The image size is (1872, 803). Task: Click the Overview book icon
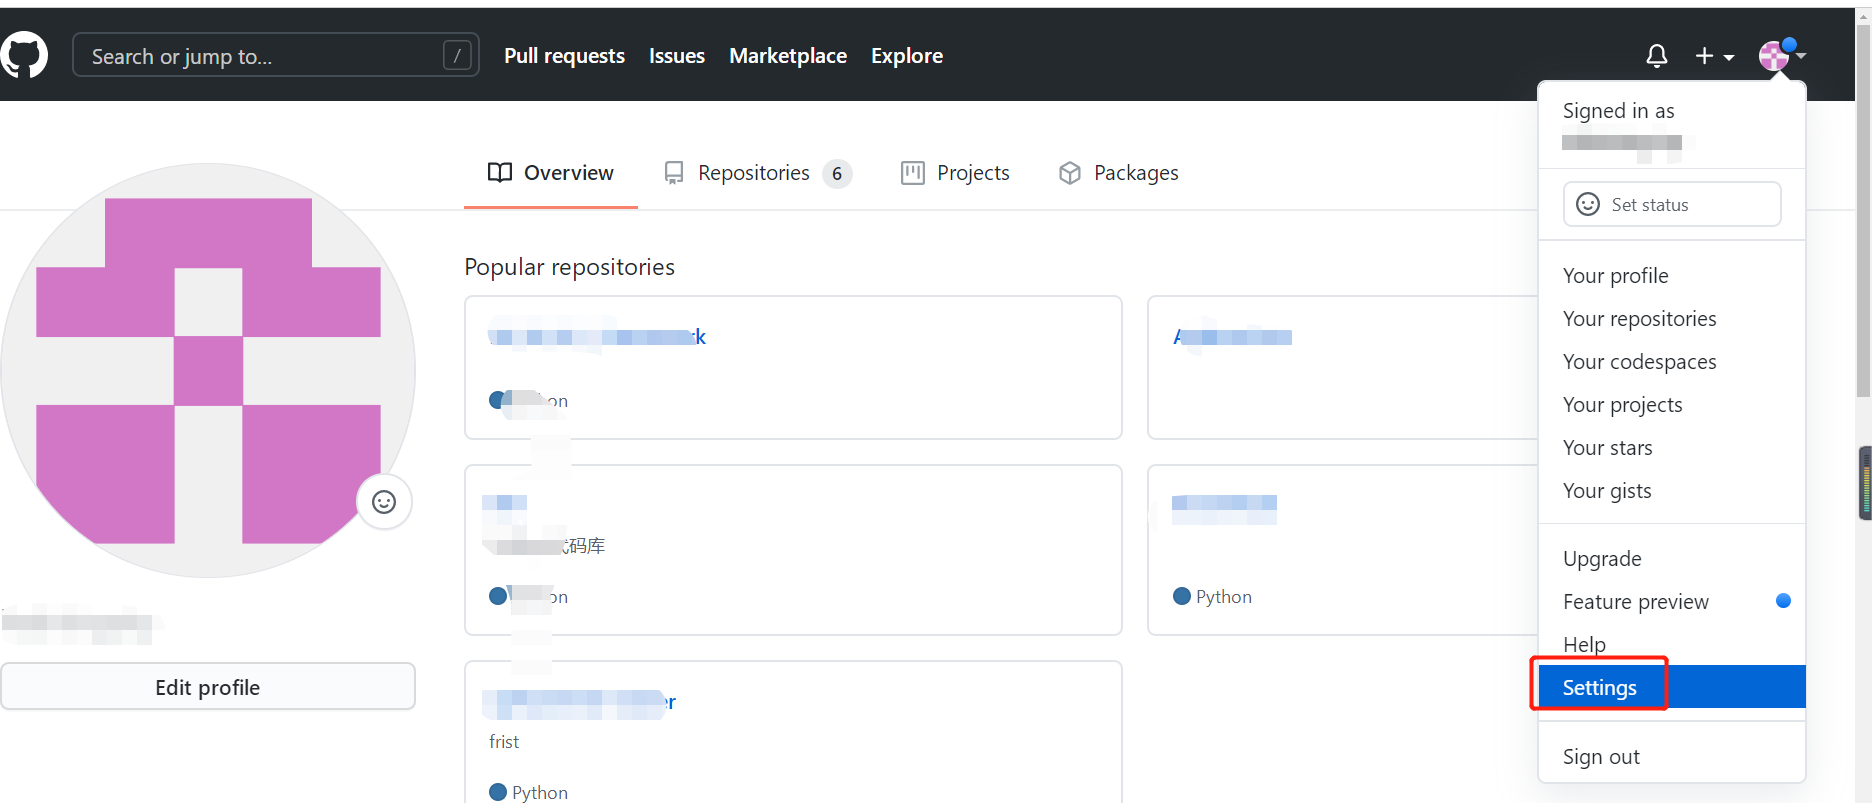(x=500, y=173)
